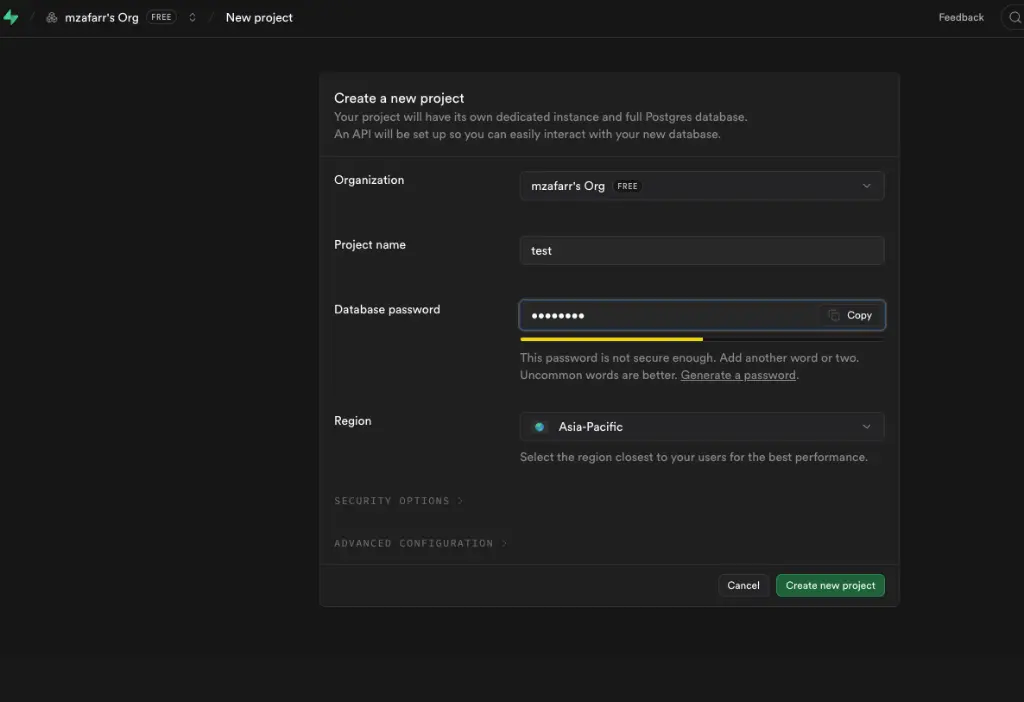Viewport: 1024px width, 702px height.
Task: Click the Project name input field
Action: 701,251
